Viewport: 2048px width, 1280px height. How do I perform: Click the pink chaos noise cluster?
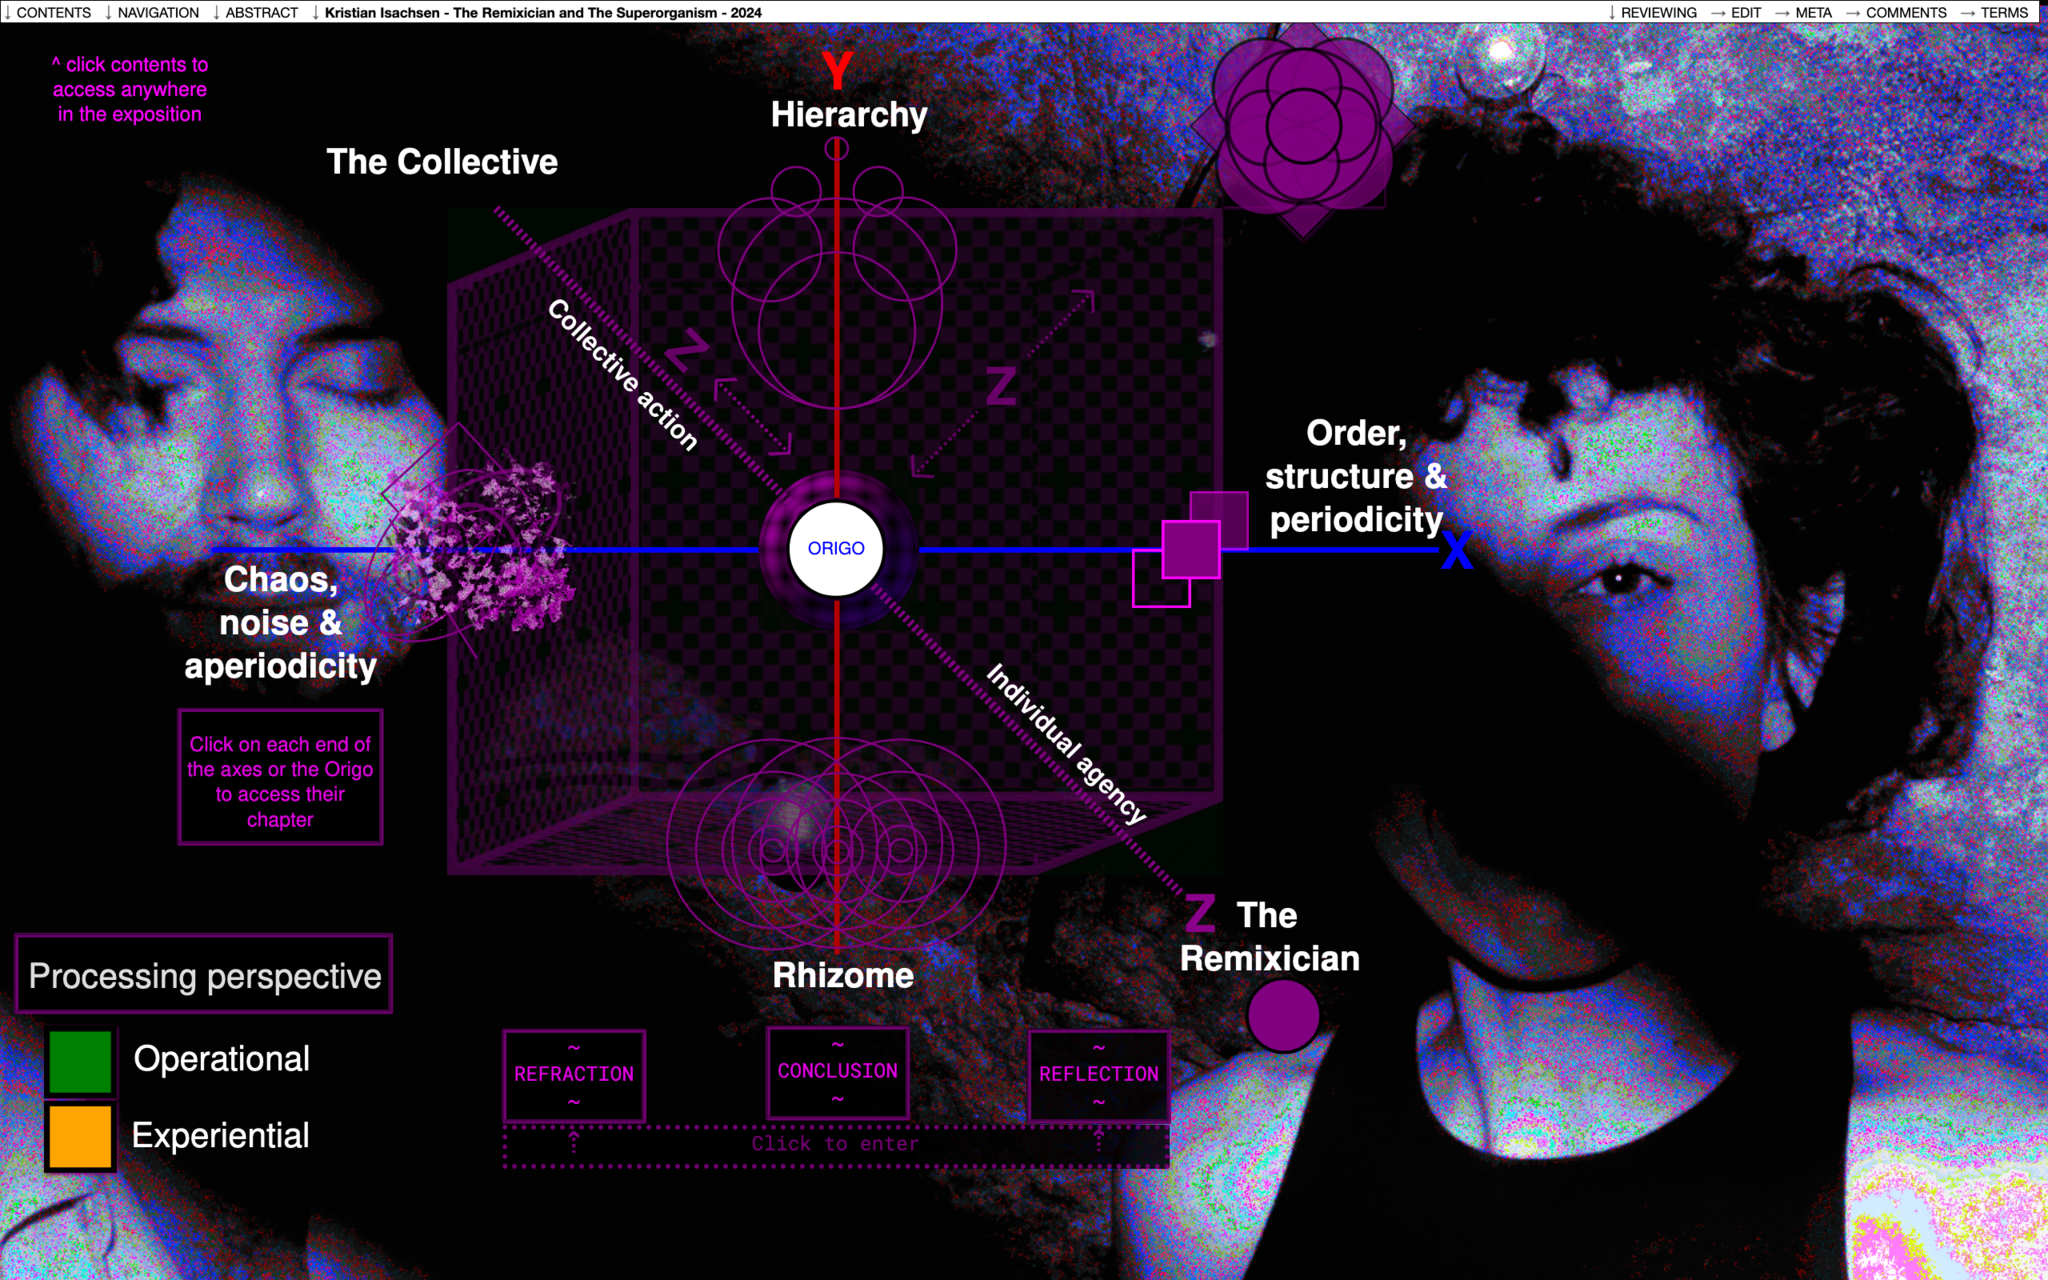(485, 548)
